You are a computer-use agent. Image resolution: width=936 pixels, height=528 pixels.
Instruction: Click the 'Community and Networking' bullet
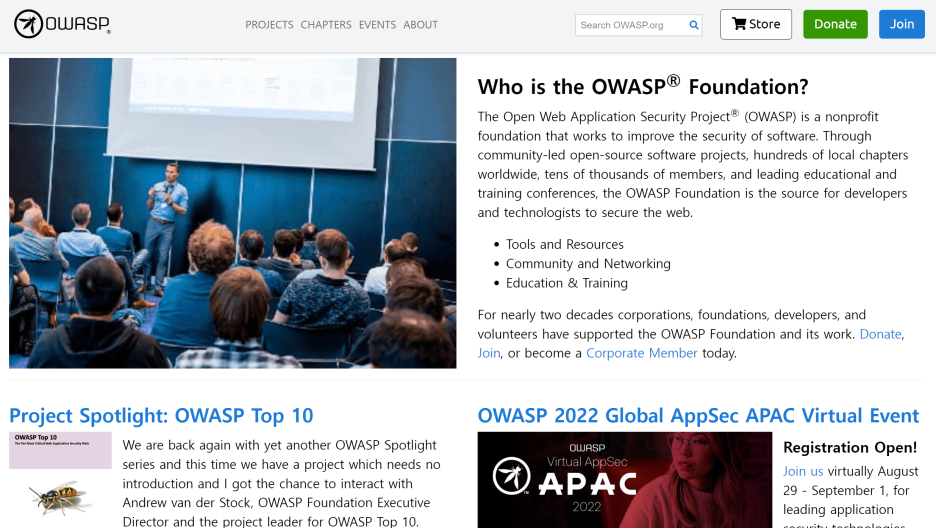point(588,264)
